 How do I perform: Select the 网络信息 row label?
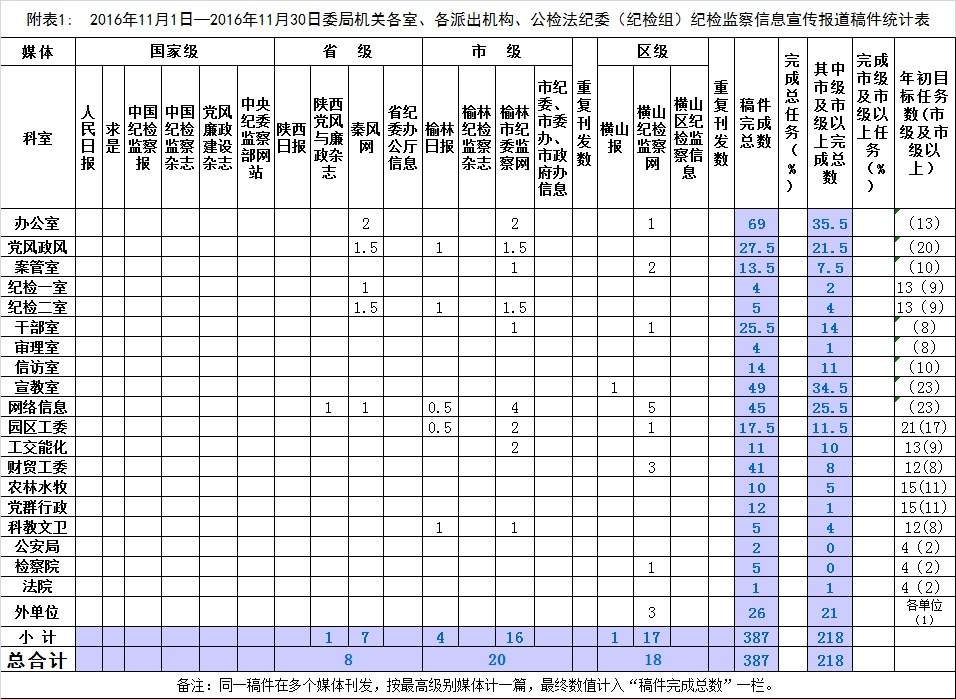pos(38,407)
